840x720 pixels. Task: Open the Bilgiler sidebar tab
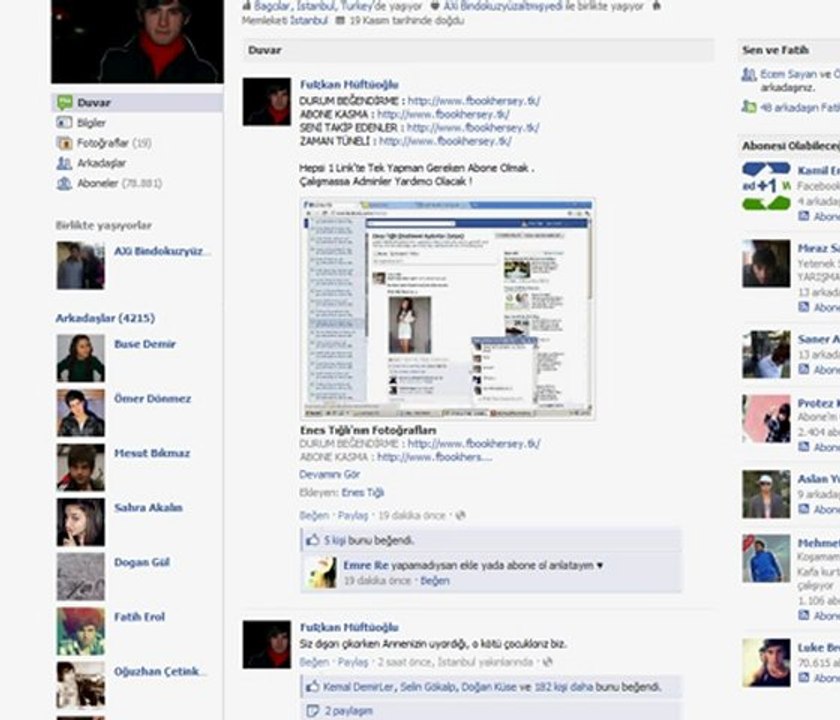91,123
